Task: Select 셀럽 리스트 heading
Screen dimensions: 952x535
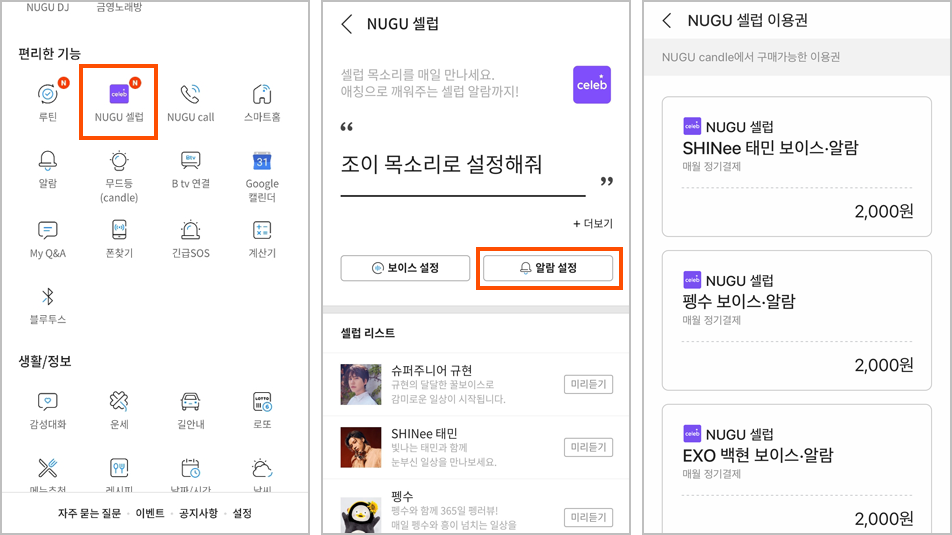Action: tap(367, 333)
